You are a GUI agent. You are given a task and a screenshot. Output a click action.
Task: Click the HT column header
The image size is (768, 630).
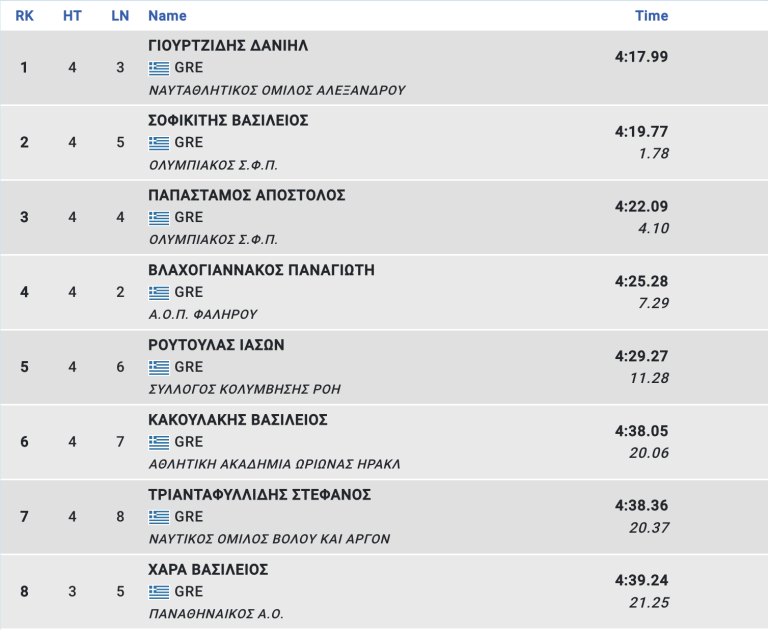[x=72, y=16]
